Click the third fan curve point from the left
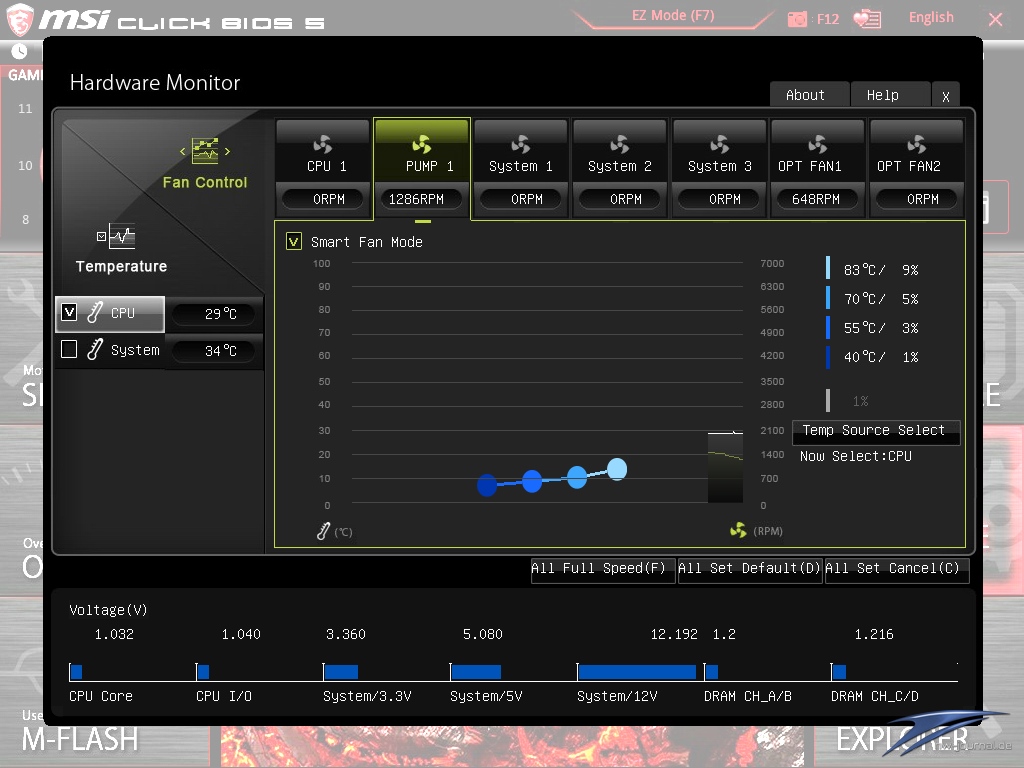Image resolution: width=1024 pixels, height=768 pixels. coord(577,477)
